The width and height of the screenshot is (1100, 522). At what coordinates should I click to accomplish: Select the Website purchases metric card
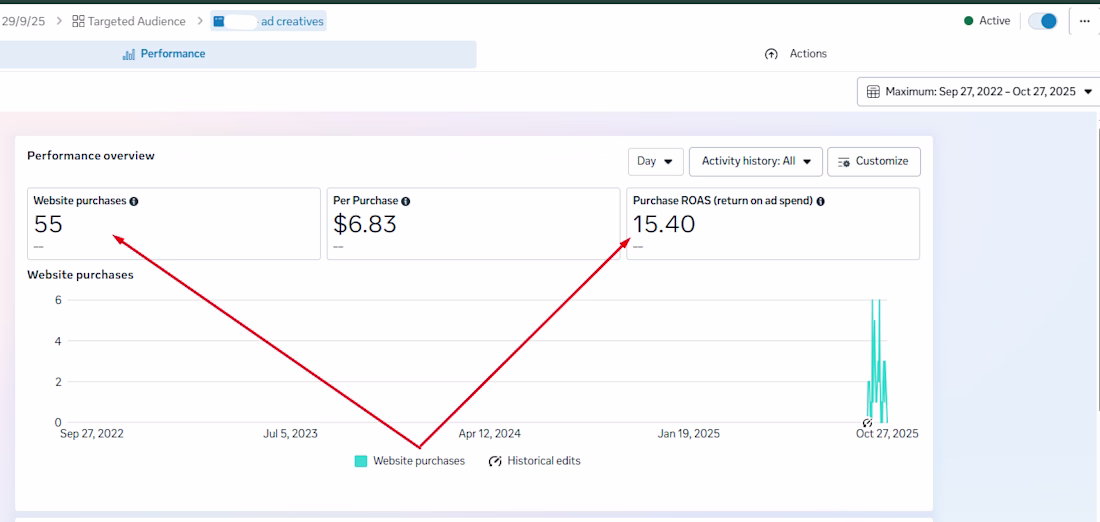[x=174, y=223]
